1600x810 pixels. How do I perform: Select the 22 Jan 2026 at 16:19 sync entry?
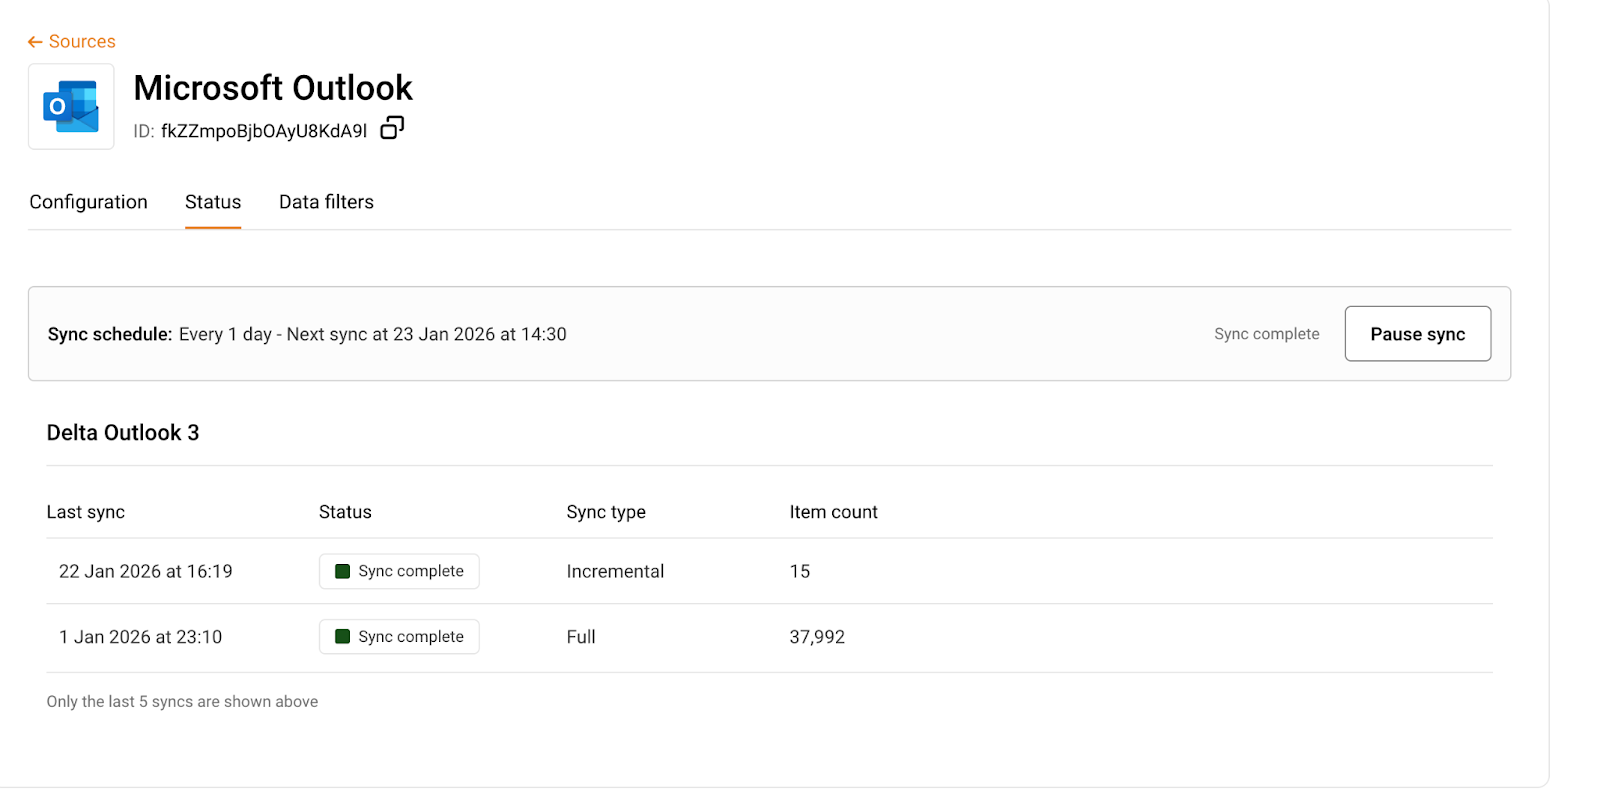146,571
